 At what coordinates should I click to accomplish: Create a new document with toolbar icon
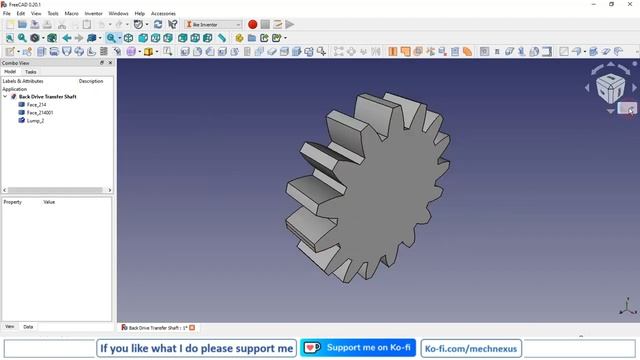[x=10, y=24]
